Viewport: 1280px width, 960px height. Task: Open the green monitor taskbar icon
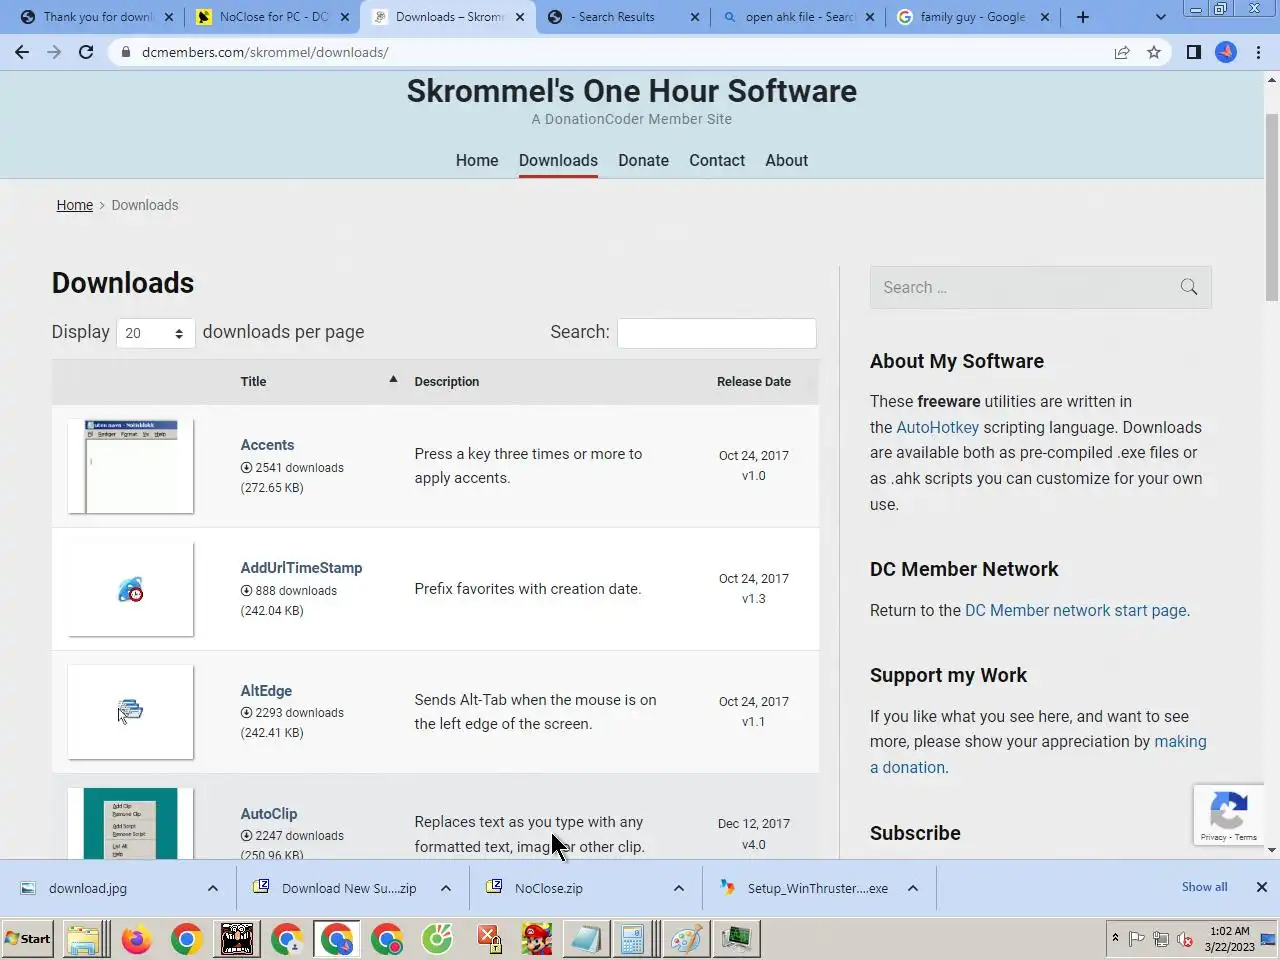tap(737, 939)
